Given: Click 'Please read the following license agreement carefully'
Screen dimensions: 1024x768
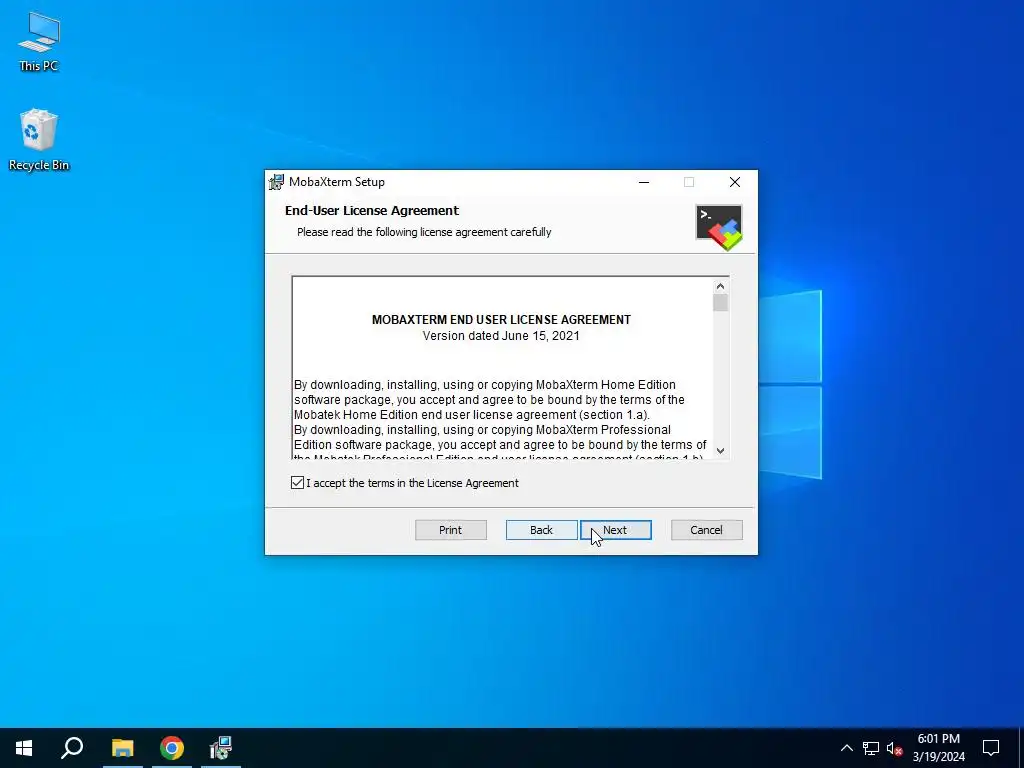Looking at the screenshot, I should pyautogui.click(x=424, y=232).
